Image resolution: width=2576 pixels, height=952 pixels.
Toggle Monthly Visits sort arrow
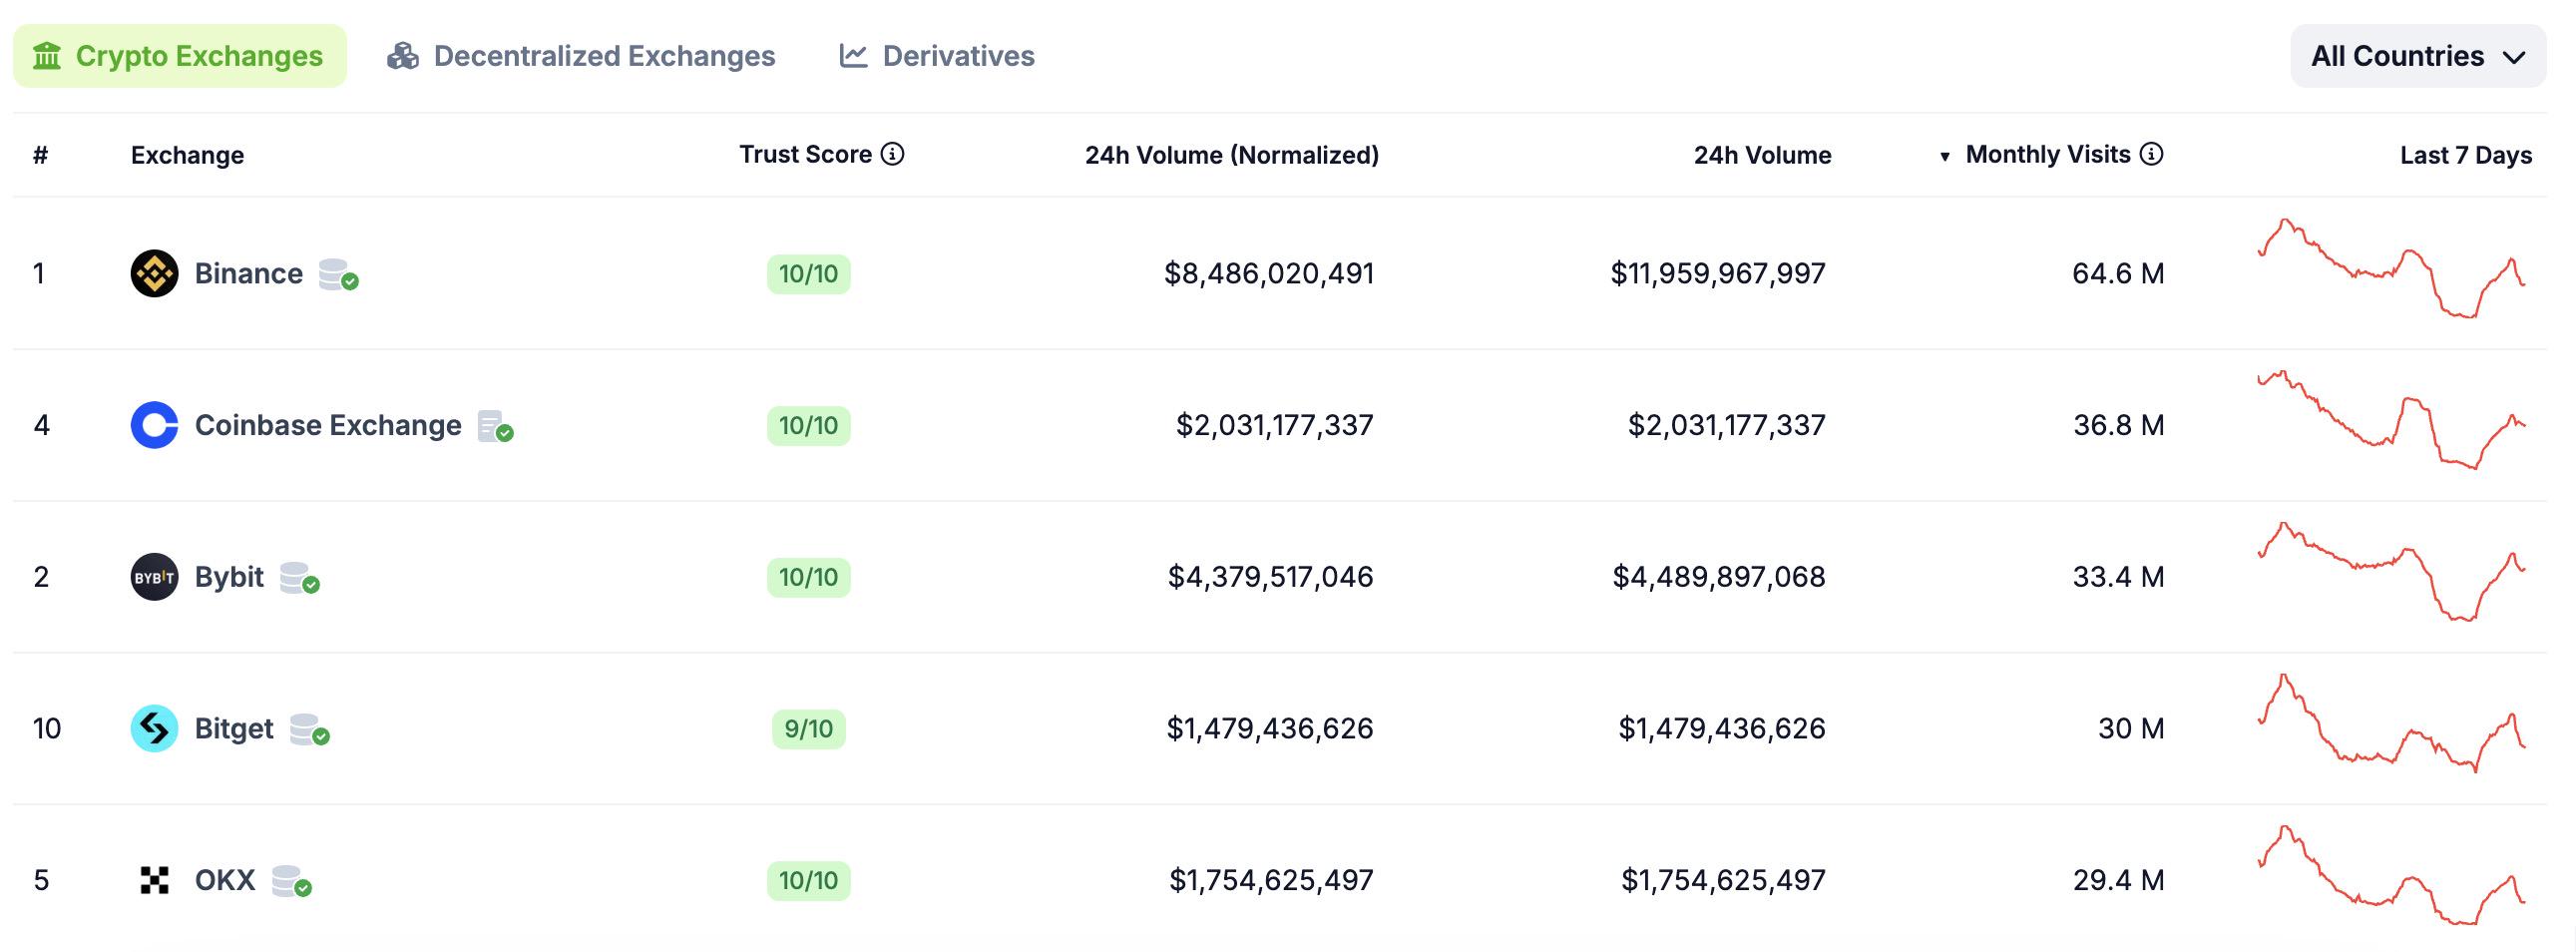pyautogui.click(x=1944, y=156)
